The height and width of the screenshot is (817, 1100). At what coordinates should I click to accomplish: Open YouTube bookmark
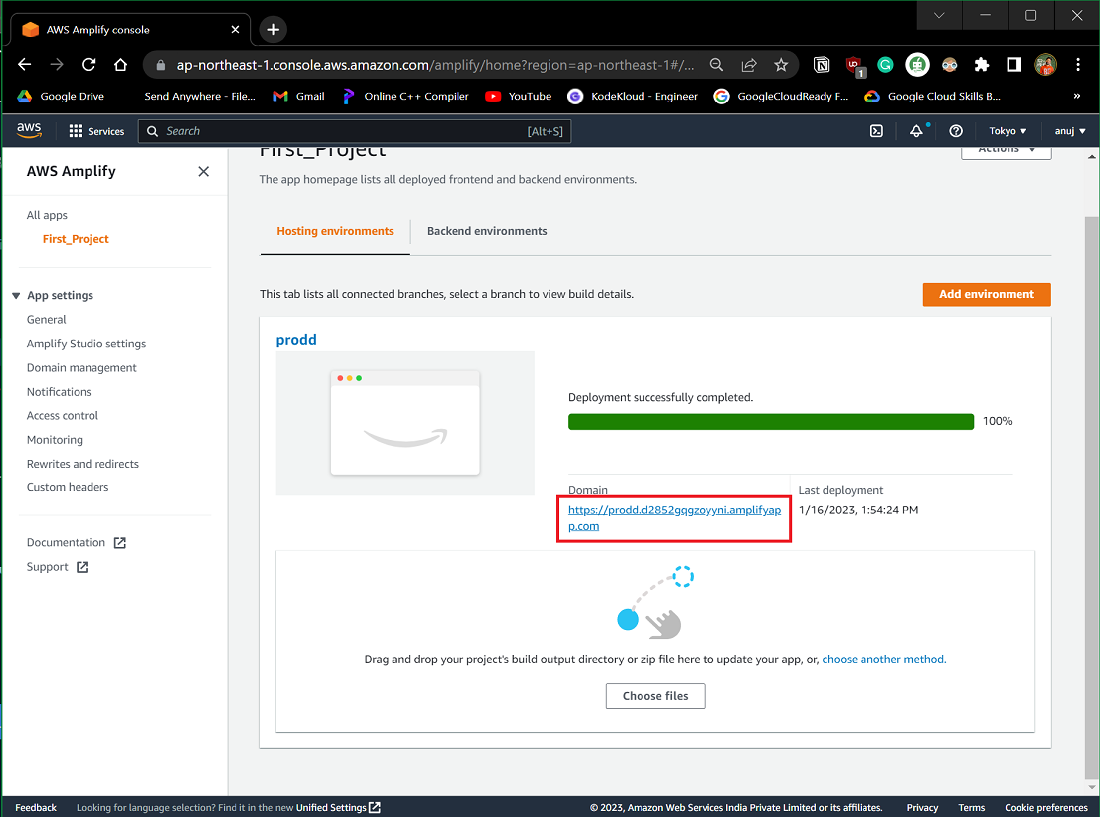point(518,96)
